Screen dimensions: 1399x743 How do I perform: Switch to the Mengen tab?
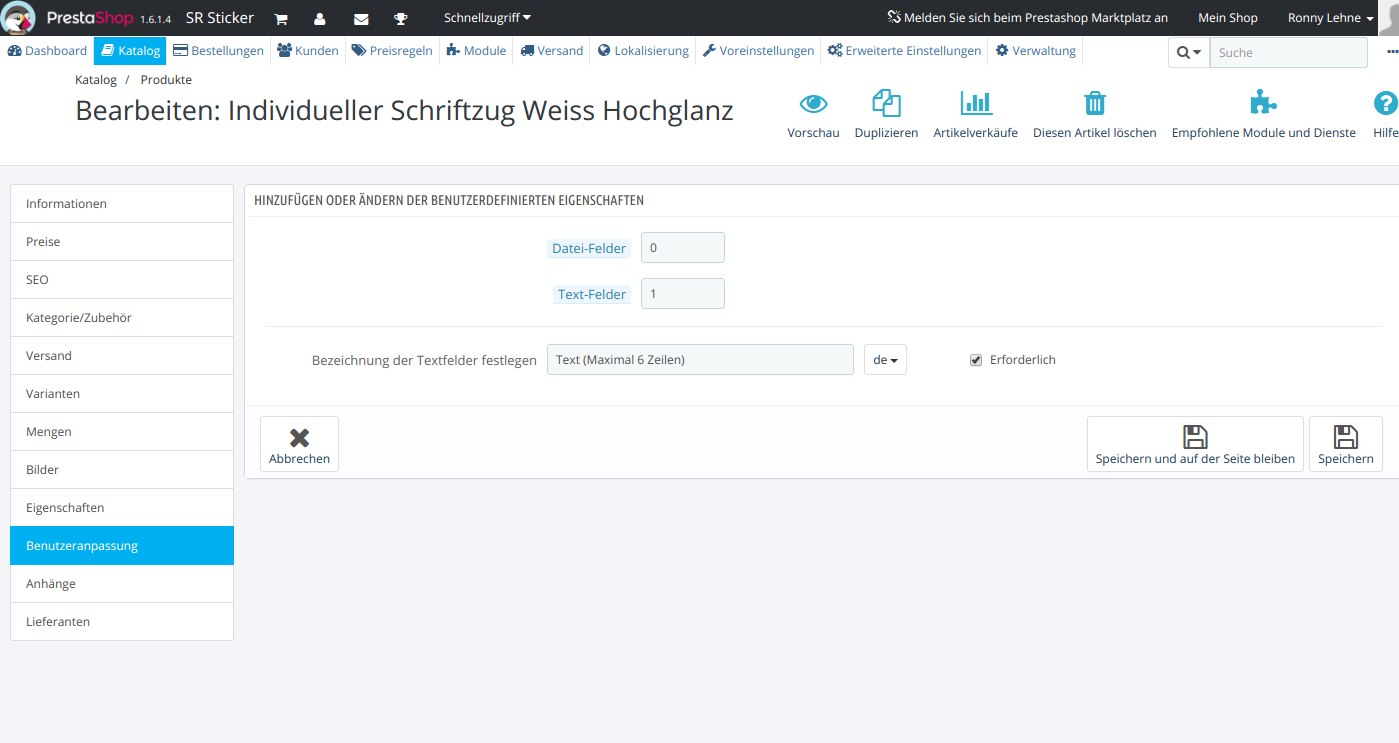tap(122, 432)
